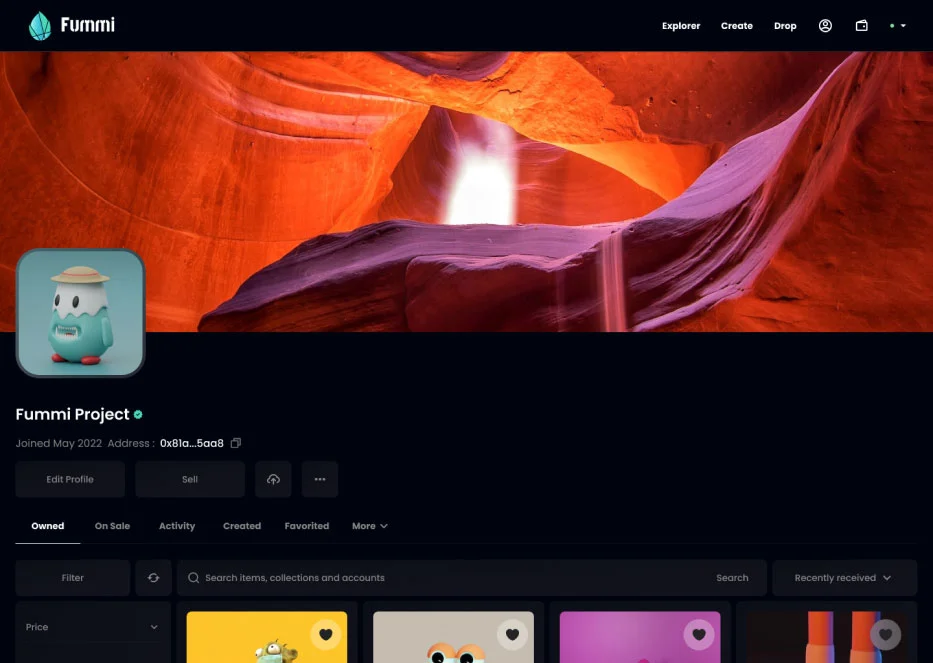Click the refresh icon next to Filter
The height and width of the screenshot is (663, 933).
153,577
